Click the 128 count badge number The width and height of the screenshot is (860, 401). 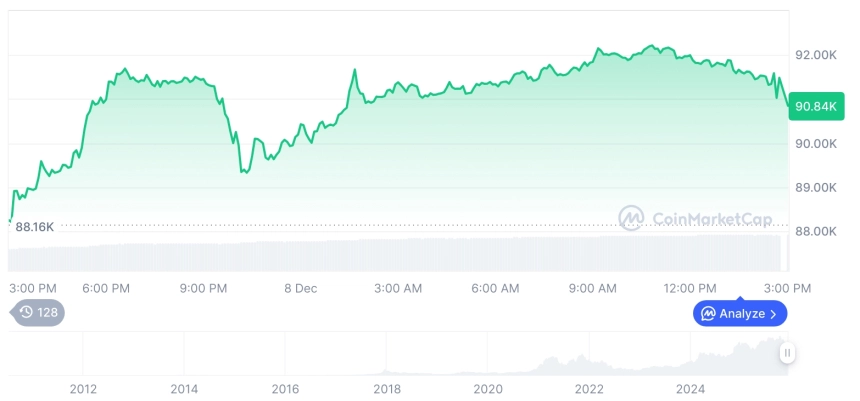[x=48, y=312]
